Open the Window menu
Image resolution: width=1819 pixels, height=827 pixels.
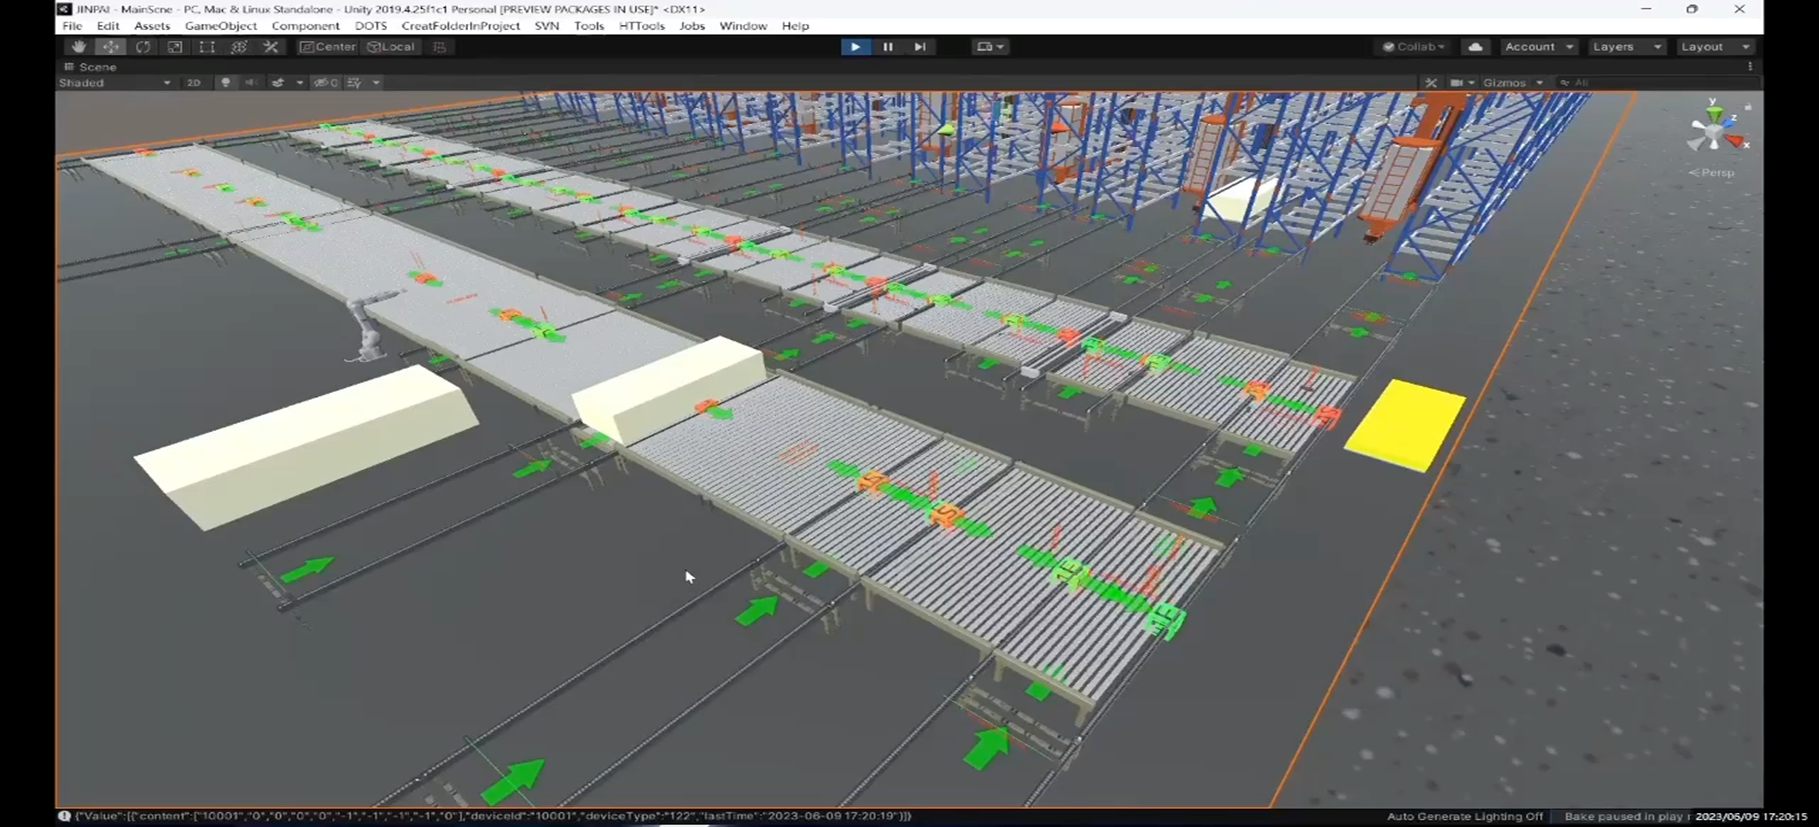tap(743, 26)
